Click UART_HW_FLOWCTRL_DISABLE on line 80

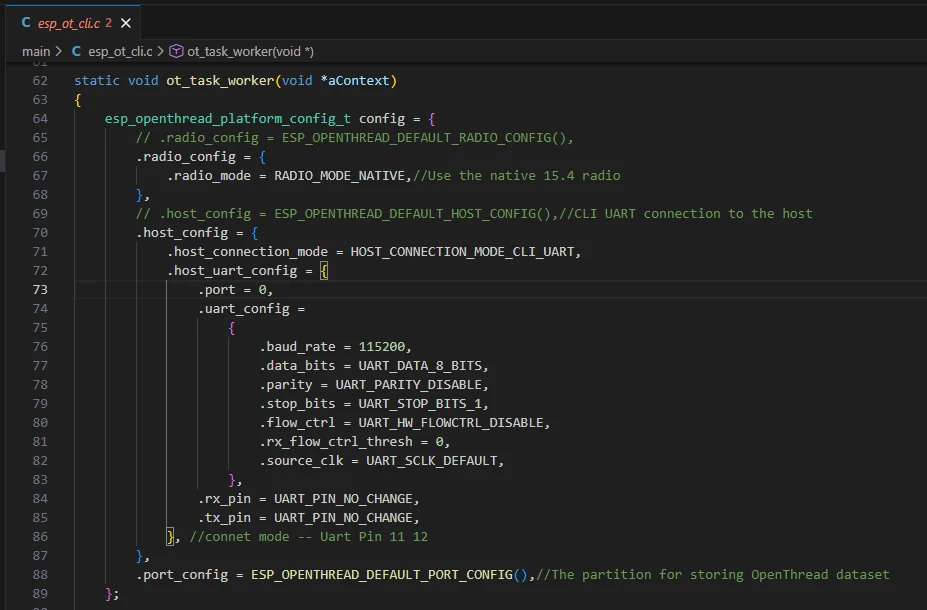(x=458, y=423)
